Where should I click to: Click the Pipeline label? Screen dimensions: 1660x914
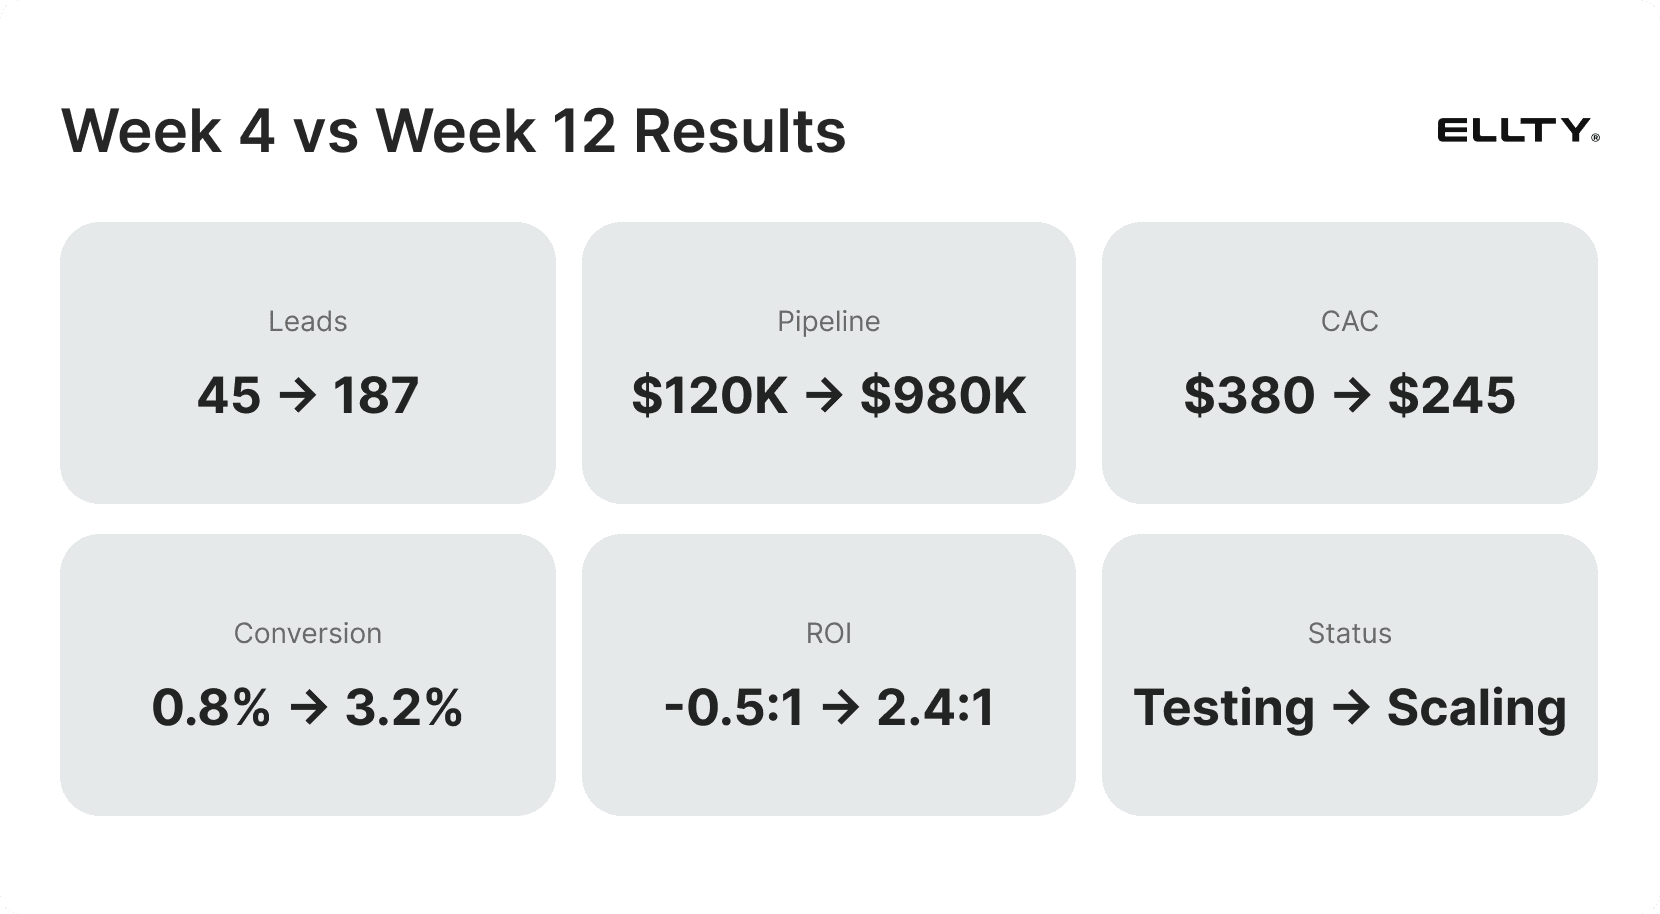(x=829, y=321)
